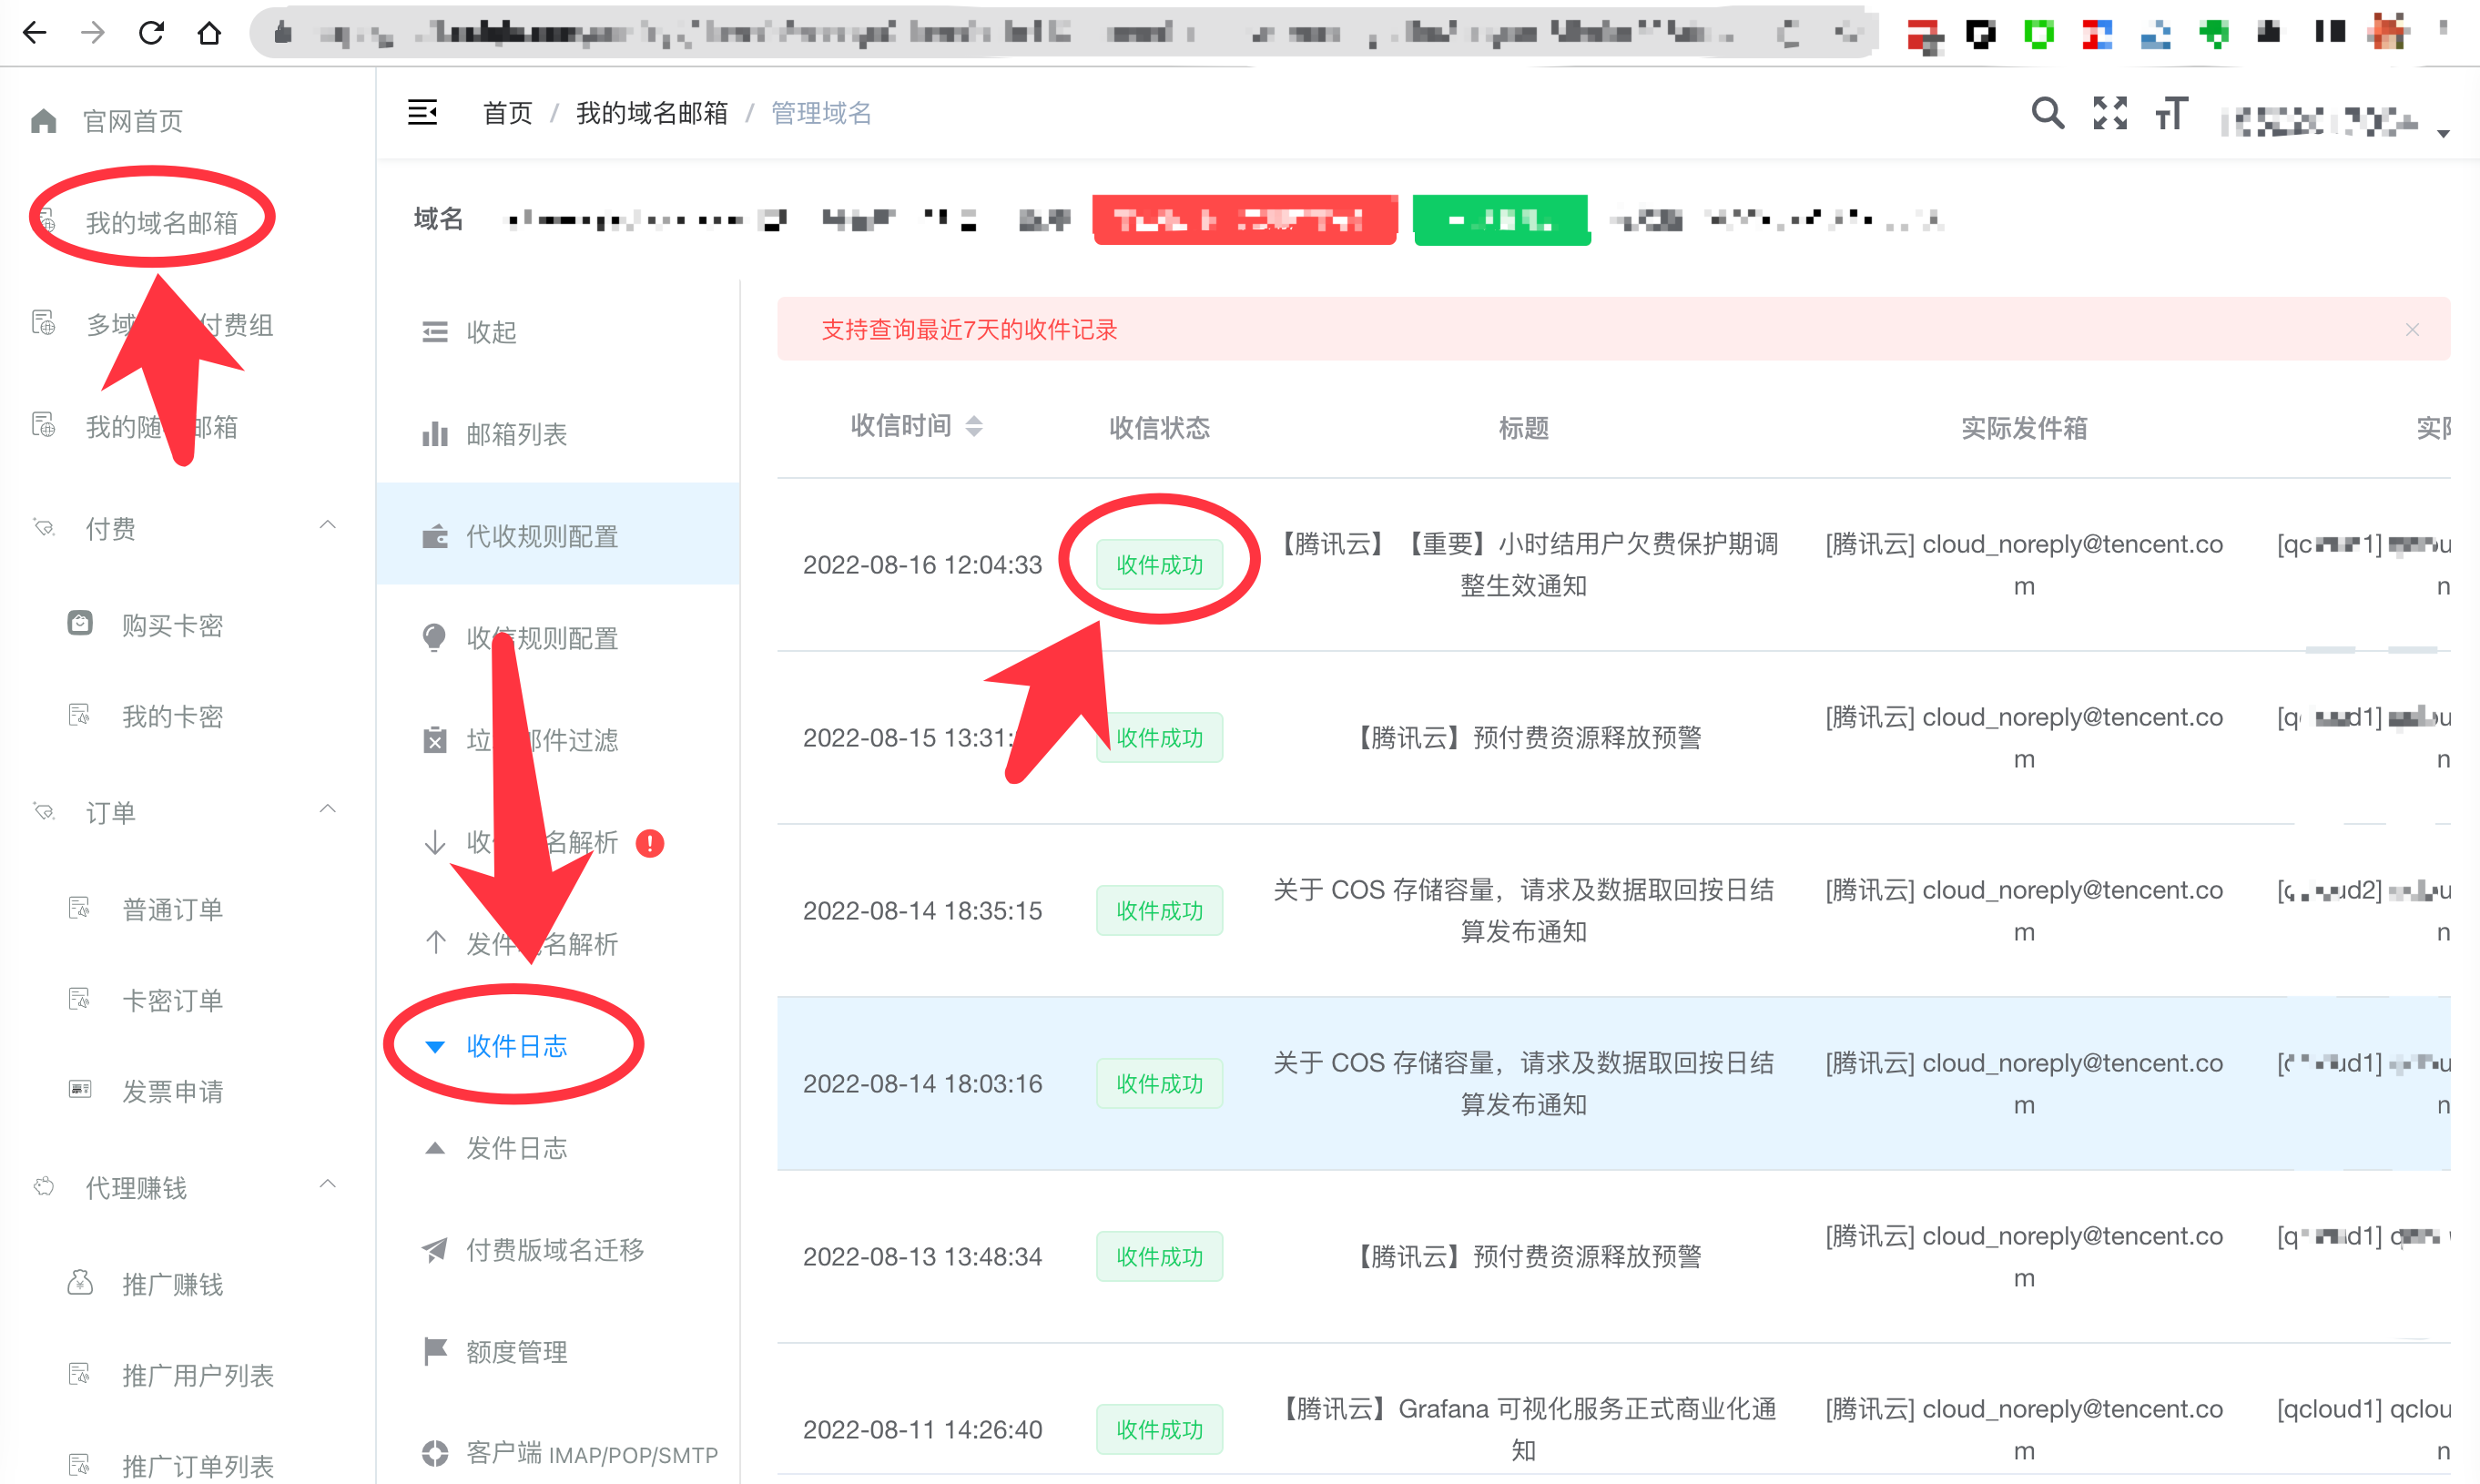Viewport: 2480px width, 1484px height.
Task: Open 邮箱列表 in domain menu
Action: pyautogui.click(x=558, y=434)
